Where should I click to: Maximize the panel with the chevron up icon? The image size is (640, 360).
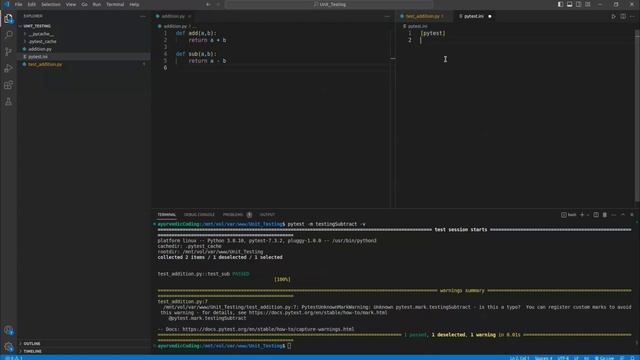623,215
